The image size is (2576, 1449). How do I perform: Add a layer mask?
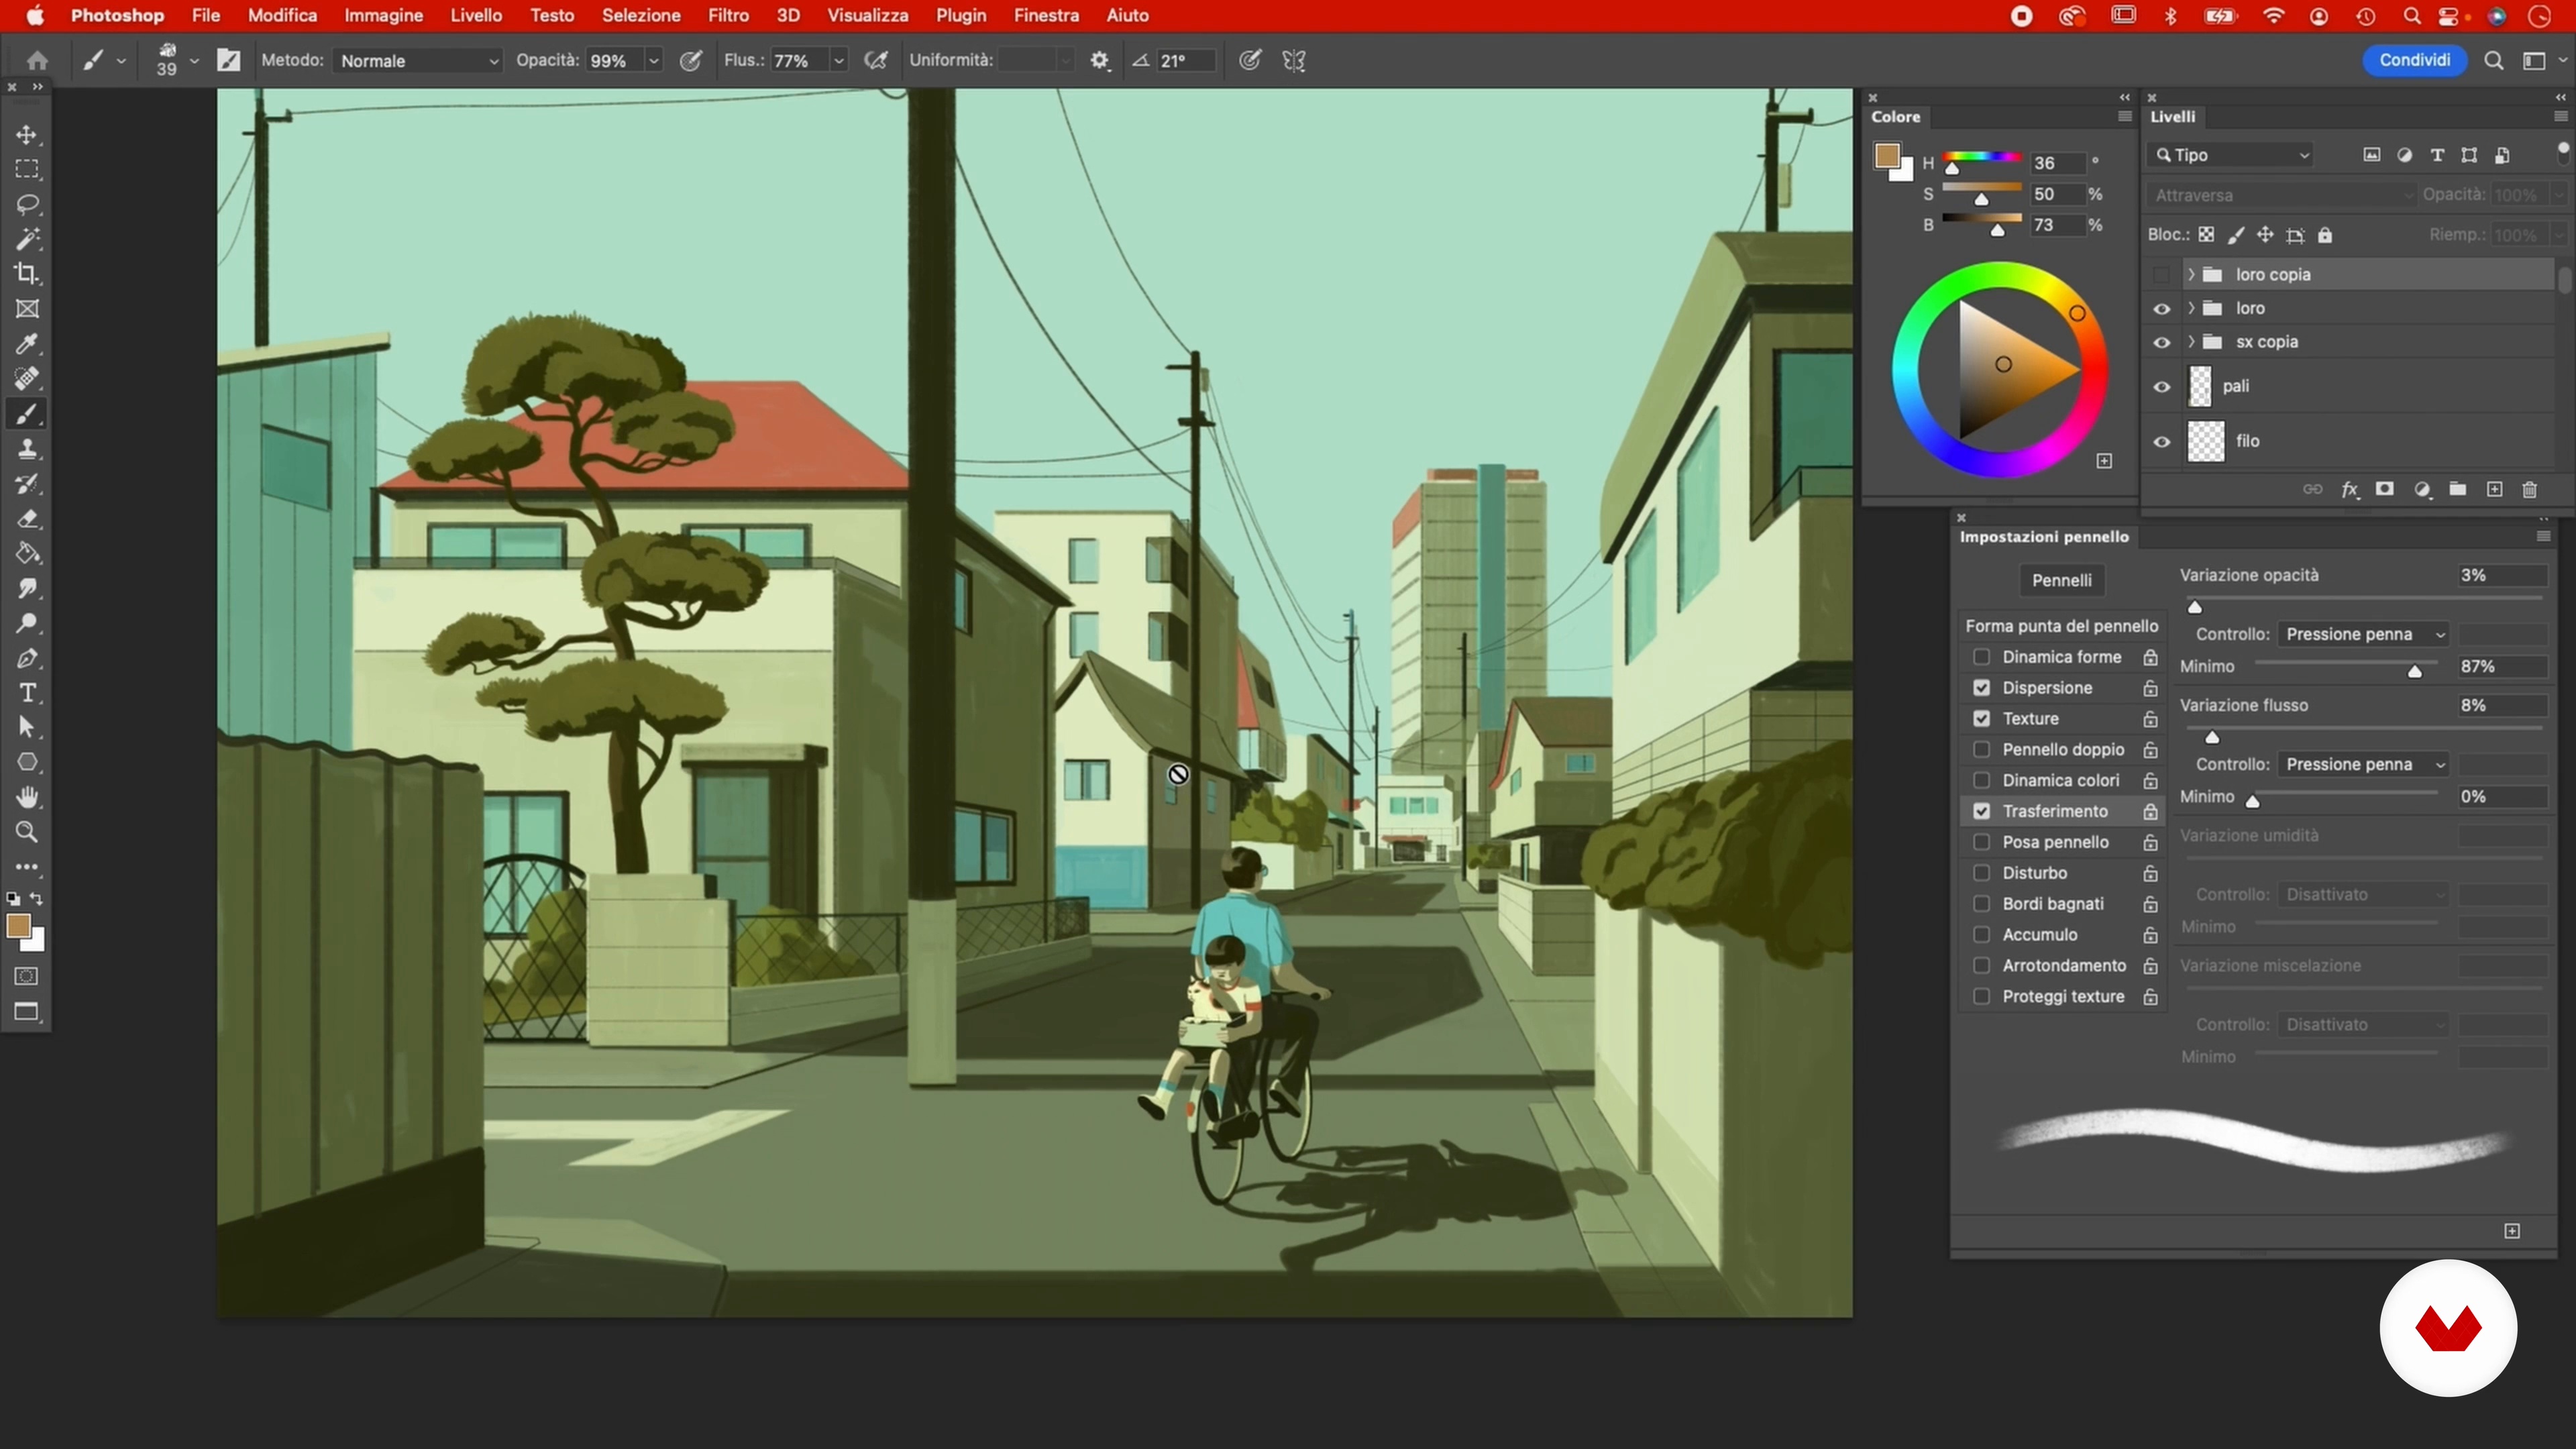2385,489
